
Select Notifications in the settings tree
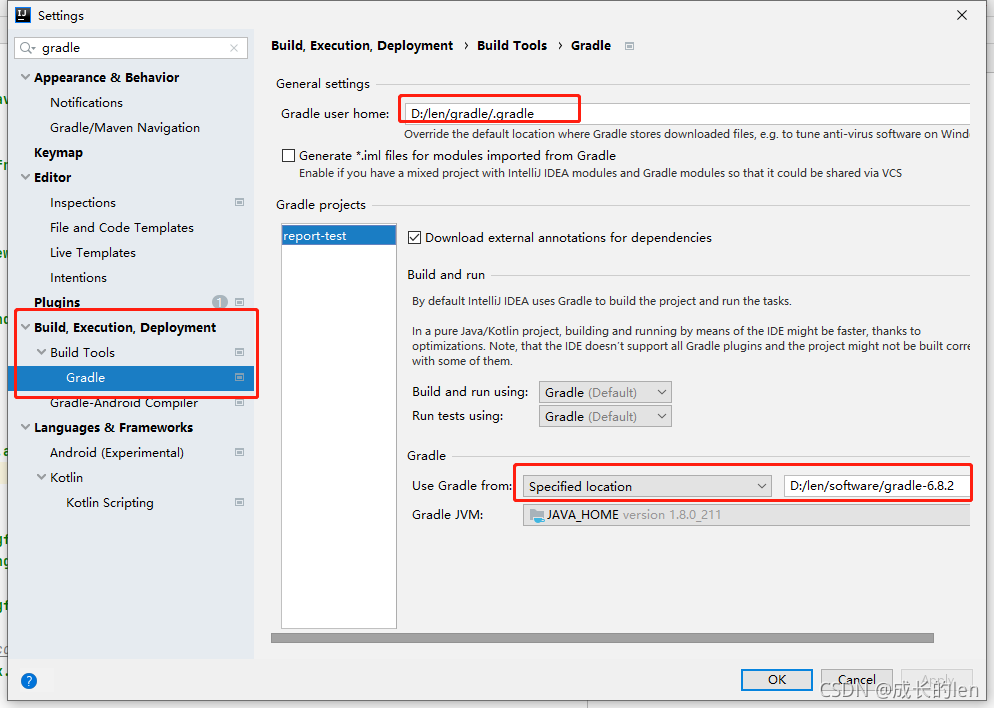tap(86, 103)
